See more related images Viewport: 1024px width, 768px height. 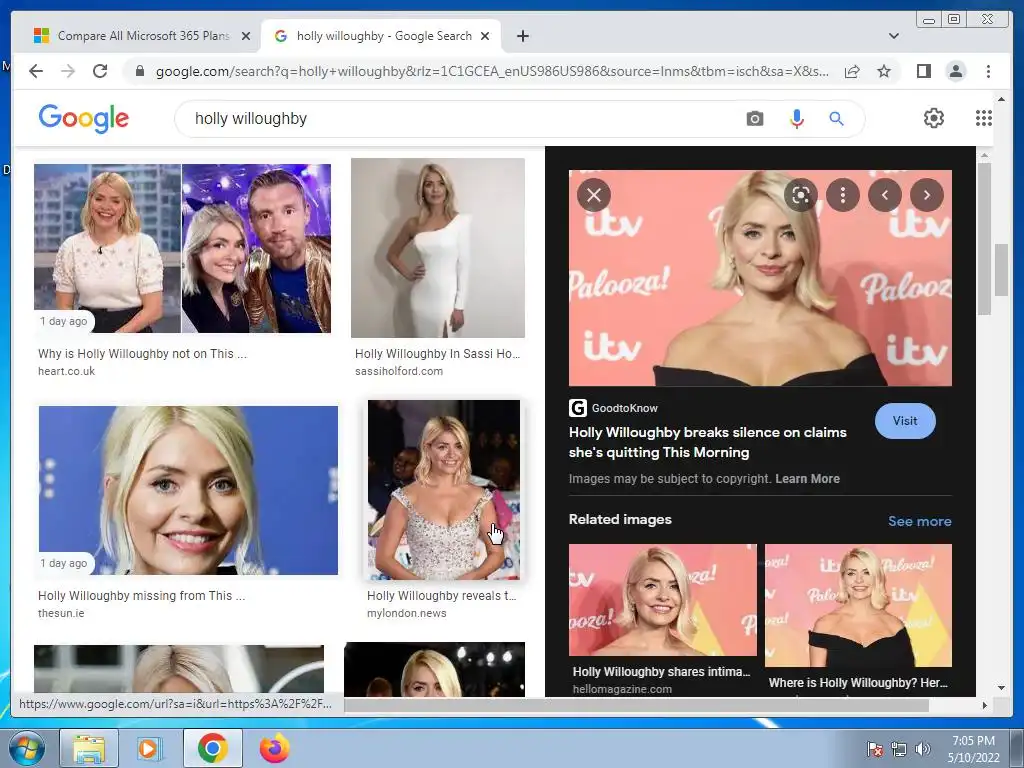coord(920,521)
